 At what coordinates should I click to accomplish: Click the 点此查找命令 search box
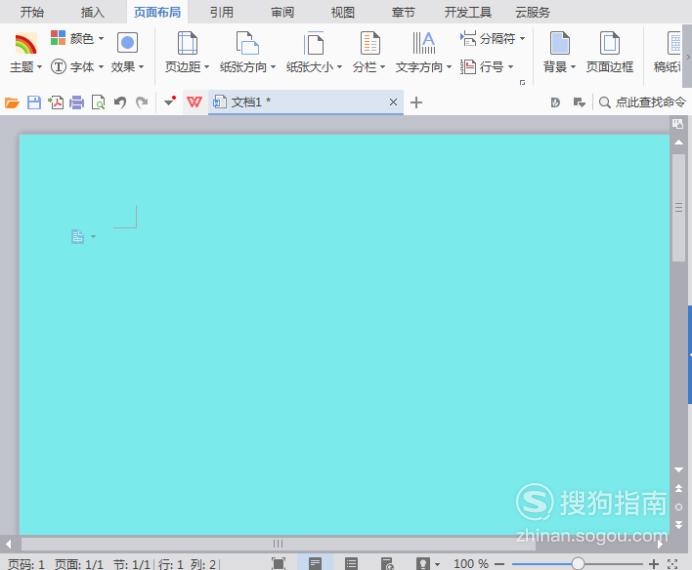pyautogui.click(x=642, y=102)
